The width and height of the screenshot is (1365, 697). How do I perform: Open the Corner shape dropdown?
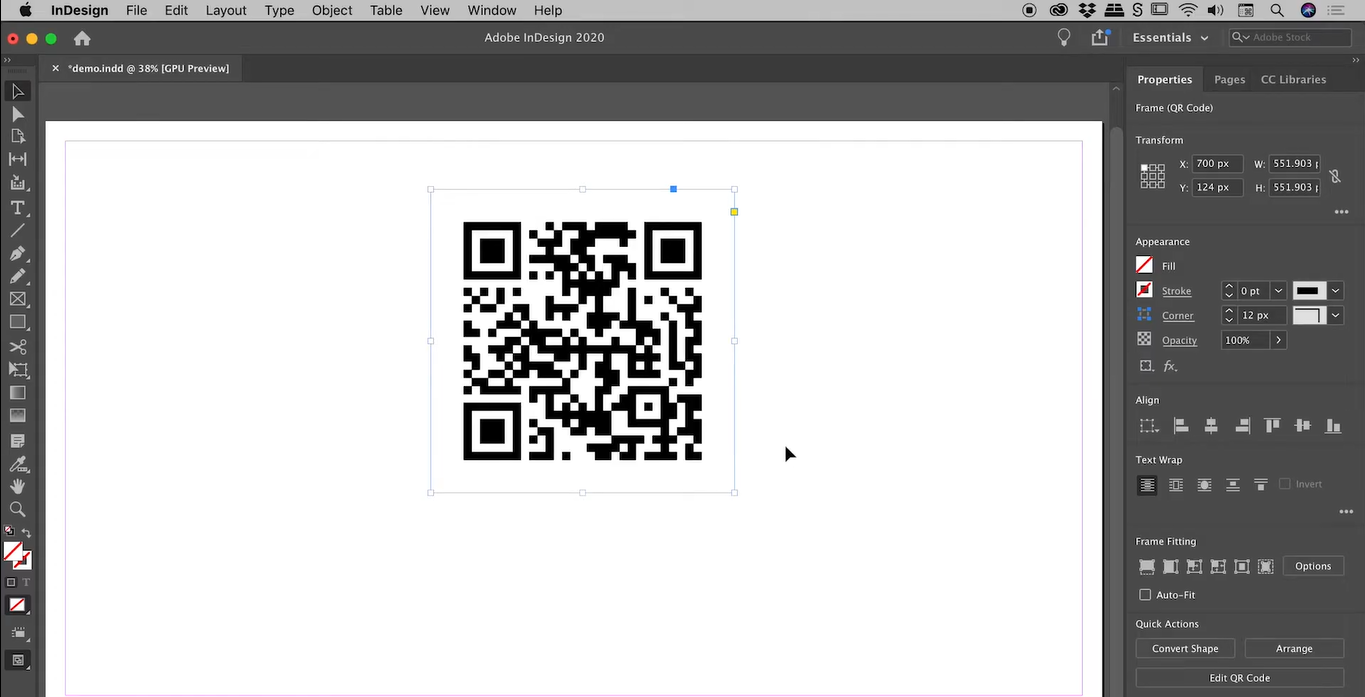click(x=1335, y=314)
